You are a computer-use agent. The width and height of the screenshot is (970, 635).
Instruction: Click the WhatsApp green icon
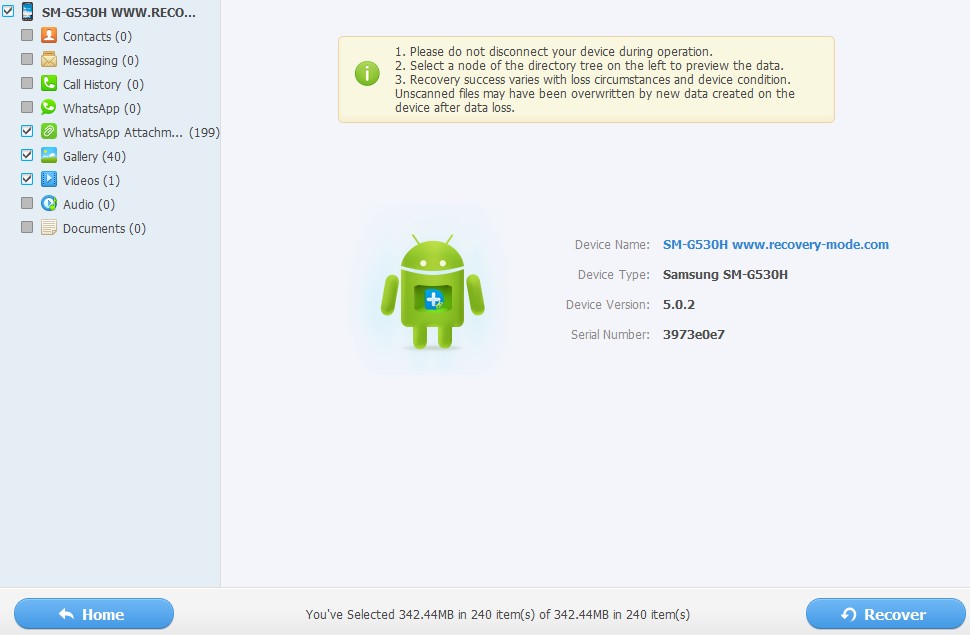(x=49, y=107)
